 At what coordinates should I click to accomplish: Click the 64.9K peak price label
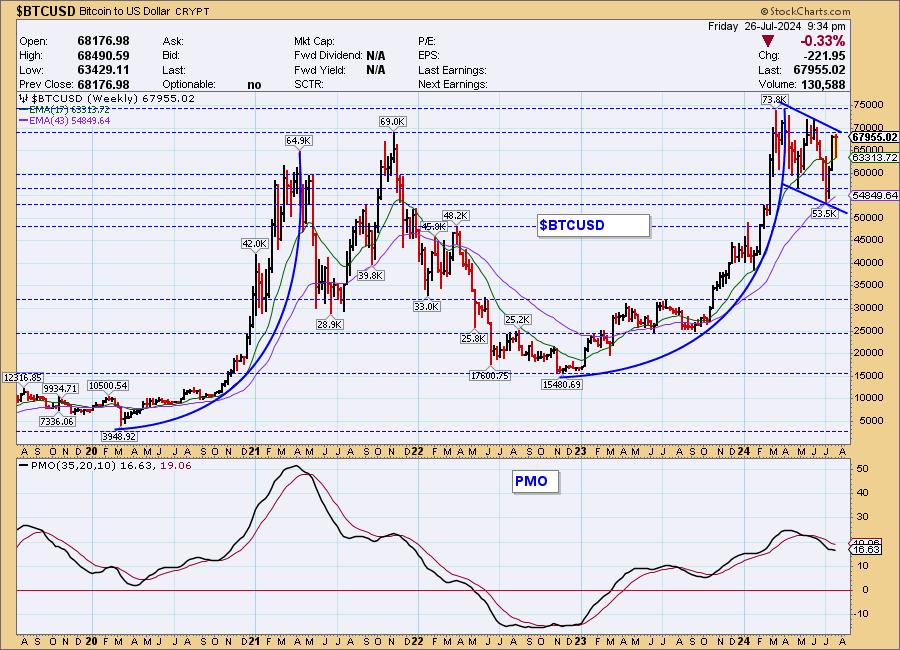(x=298, y=141)
